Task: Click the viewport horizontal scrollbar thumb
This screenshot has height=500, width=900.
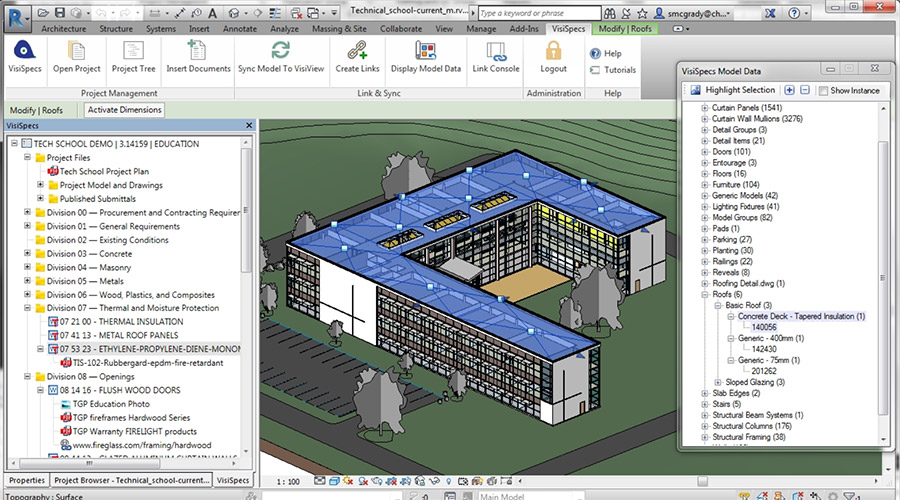Action: [x=702, y=481]
